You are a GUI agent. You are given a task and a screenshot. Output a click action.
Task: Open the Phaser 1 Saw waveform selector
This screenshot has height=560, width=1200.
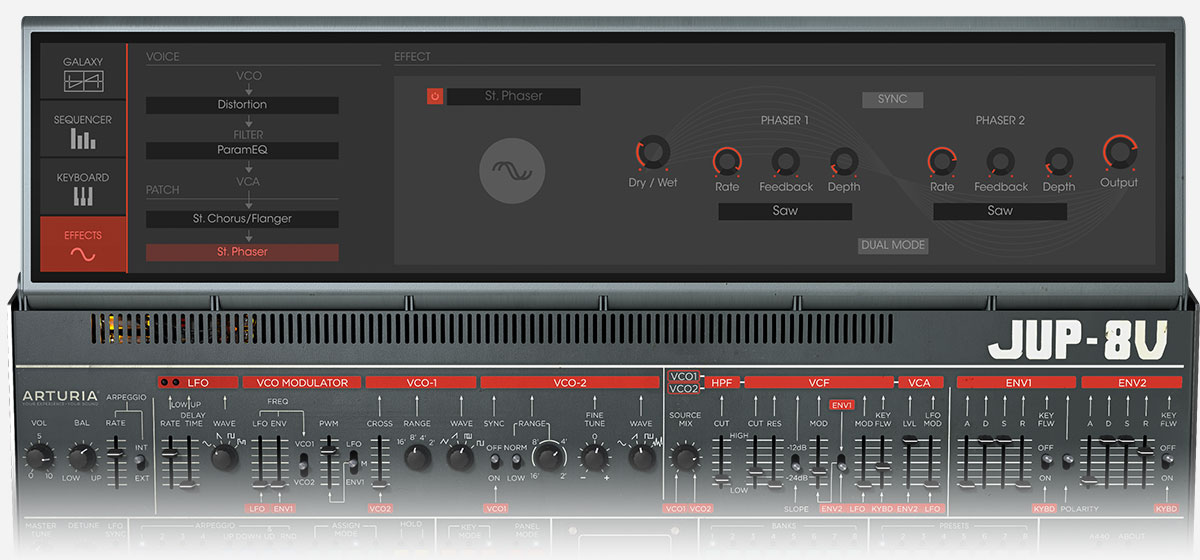(785, 211)
